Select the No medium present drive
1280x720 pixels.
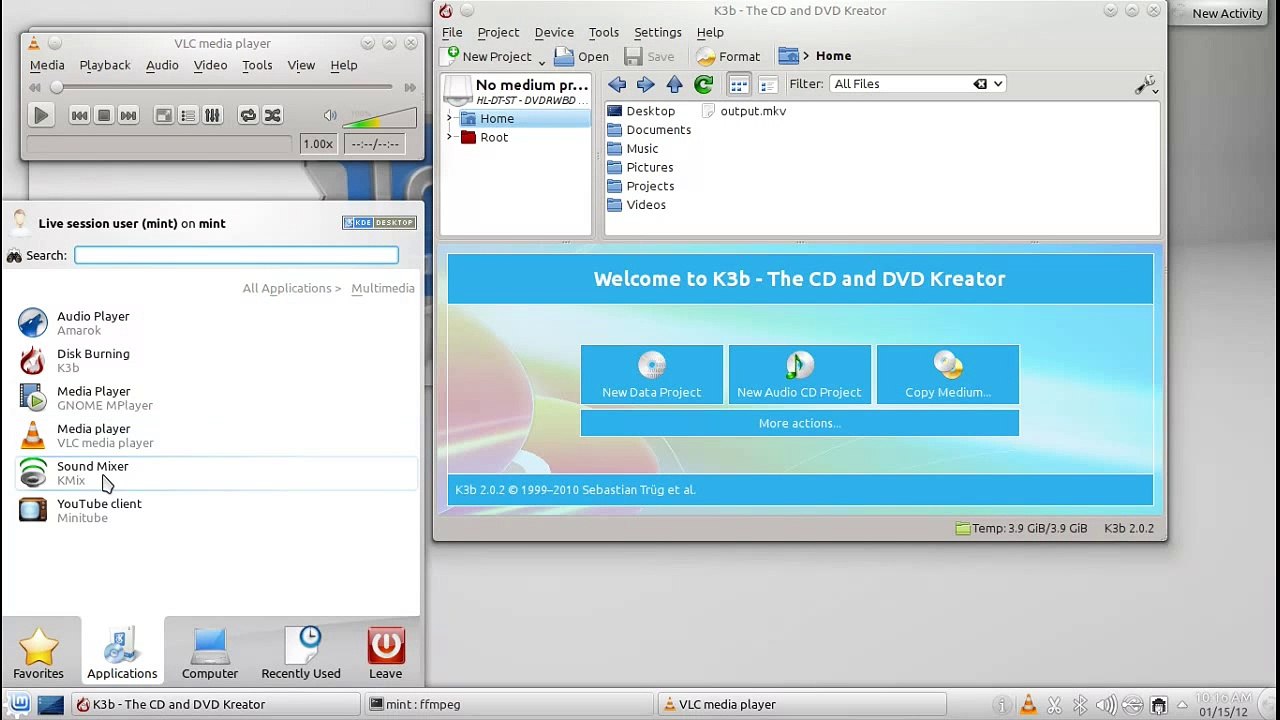[516, 91]
